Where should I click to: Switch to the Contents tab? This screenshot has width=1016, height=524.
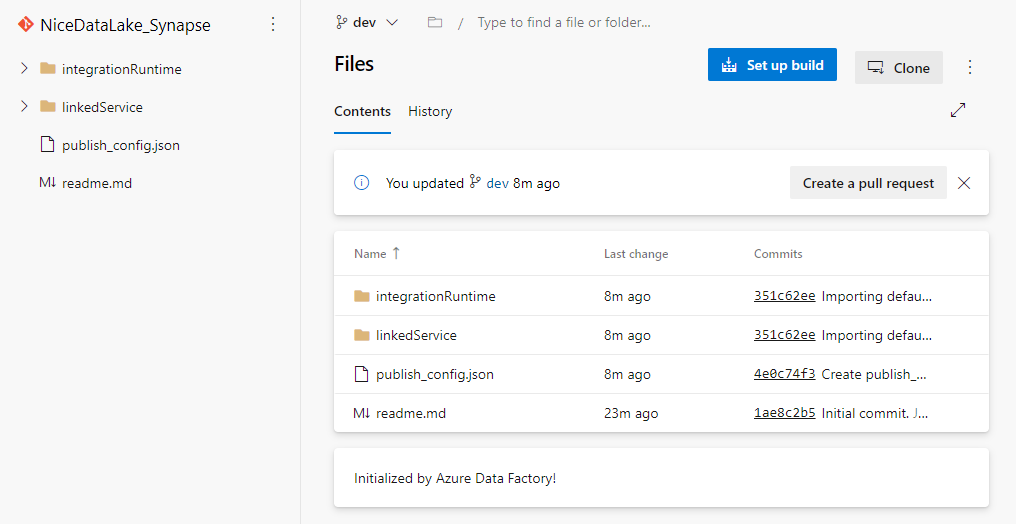coord(362,111)
